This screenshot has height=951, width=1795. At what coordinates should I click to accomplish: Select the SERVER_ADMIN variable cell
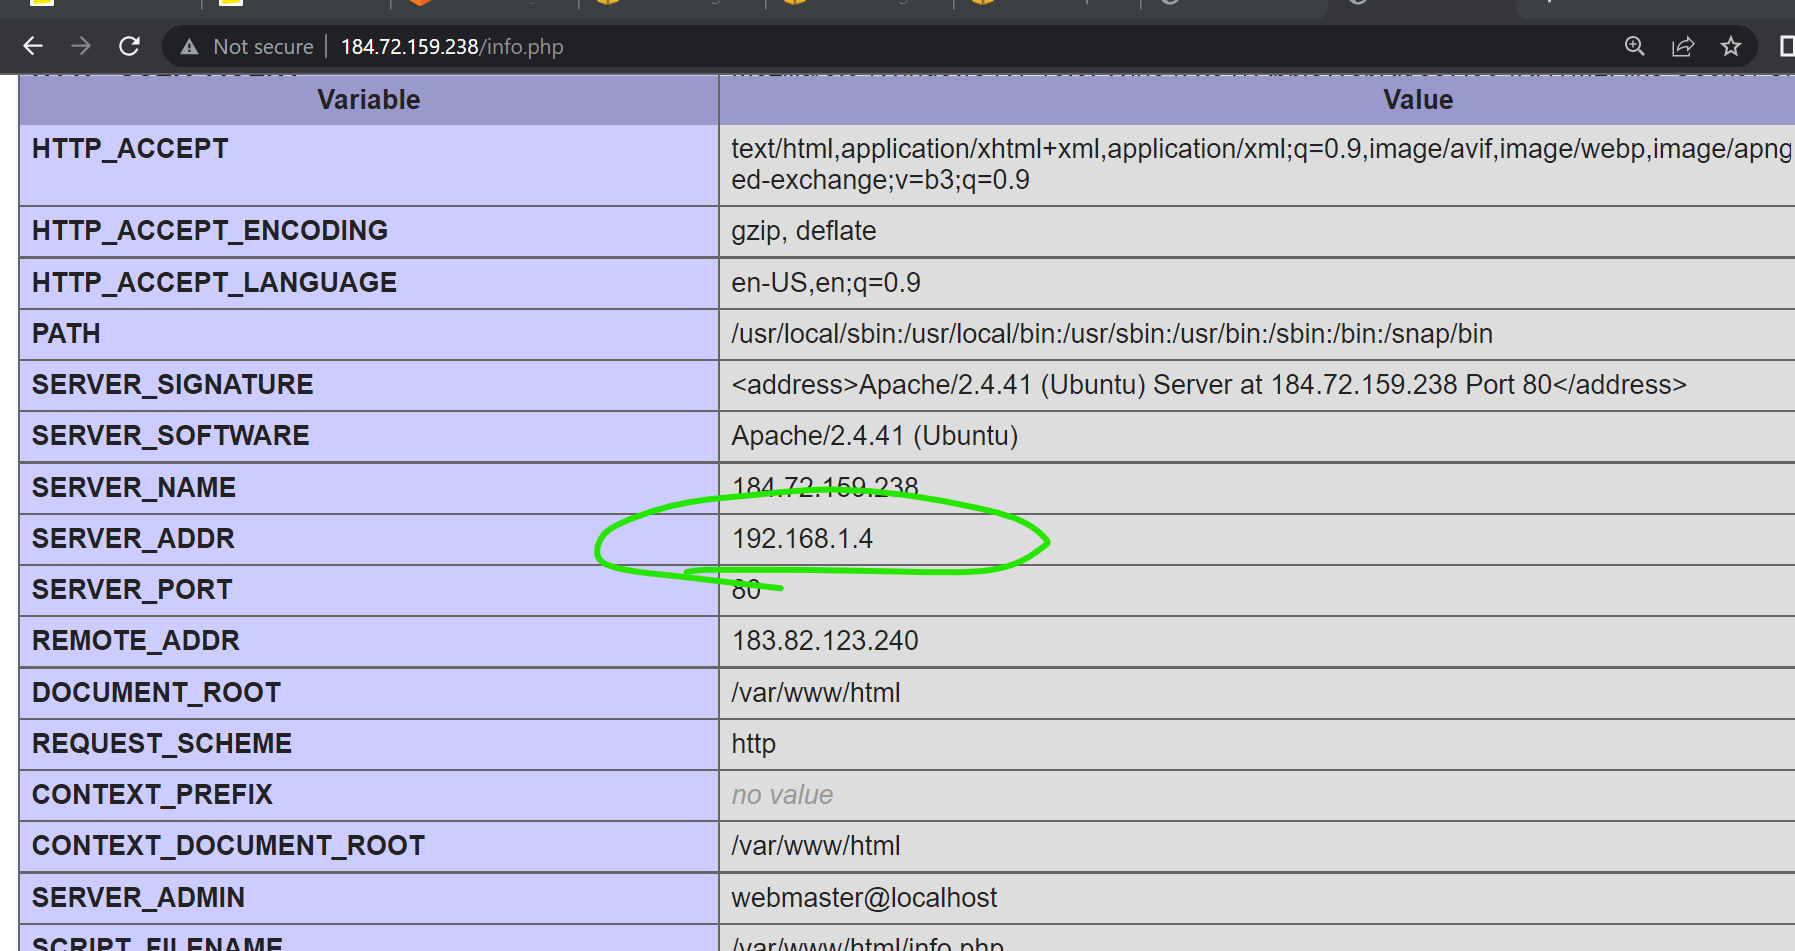tap(369, 898)
